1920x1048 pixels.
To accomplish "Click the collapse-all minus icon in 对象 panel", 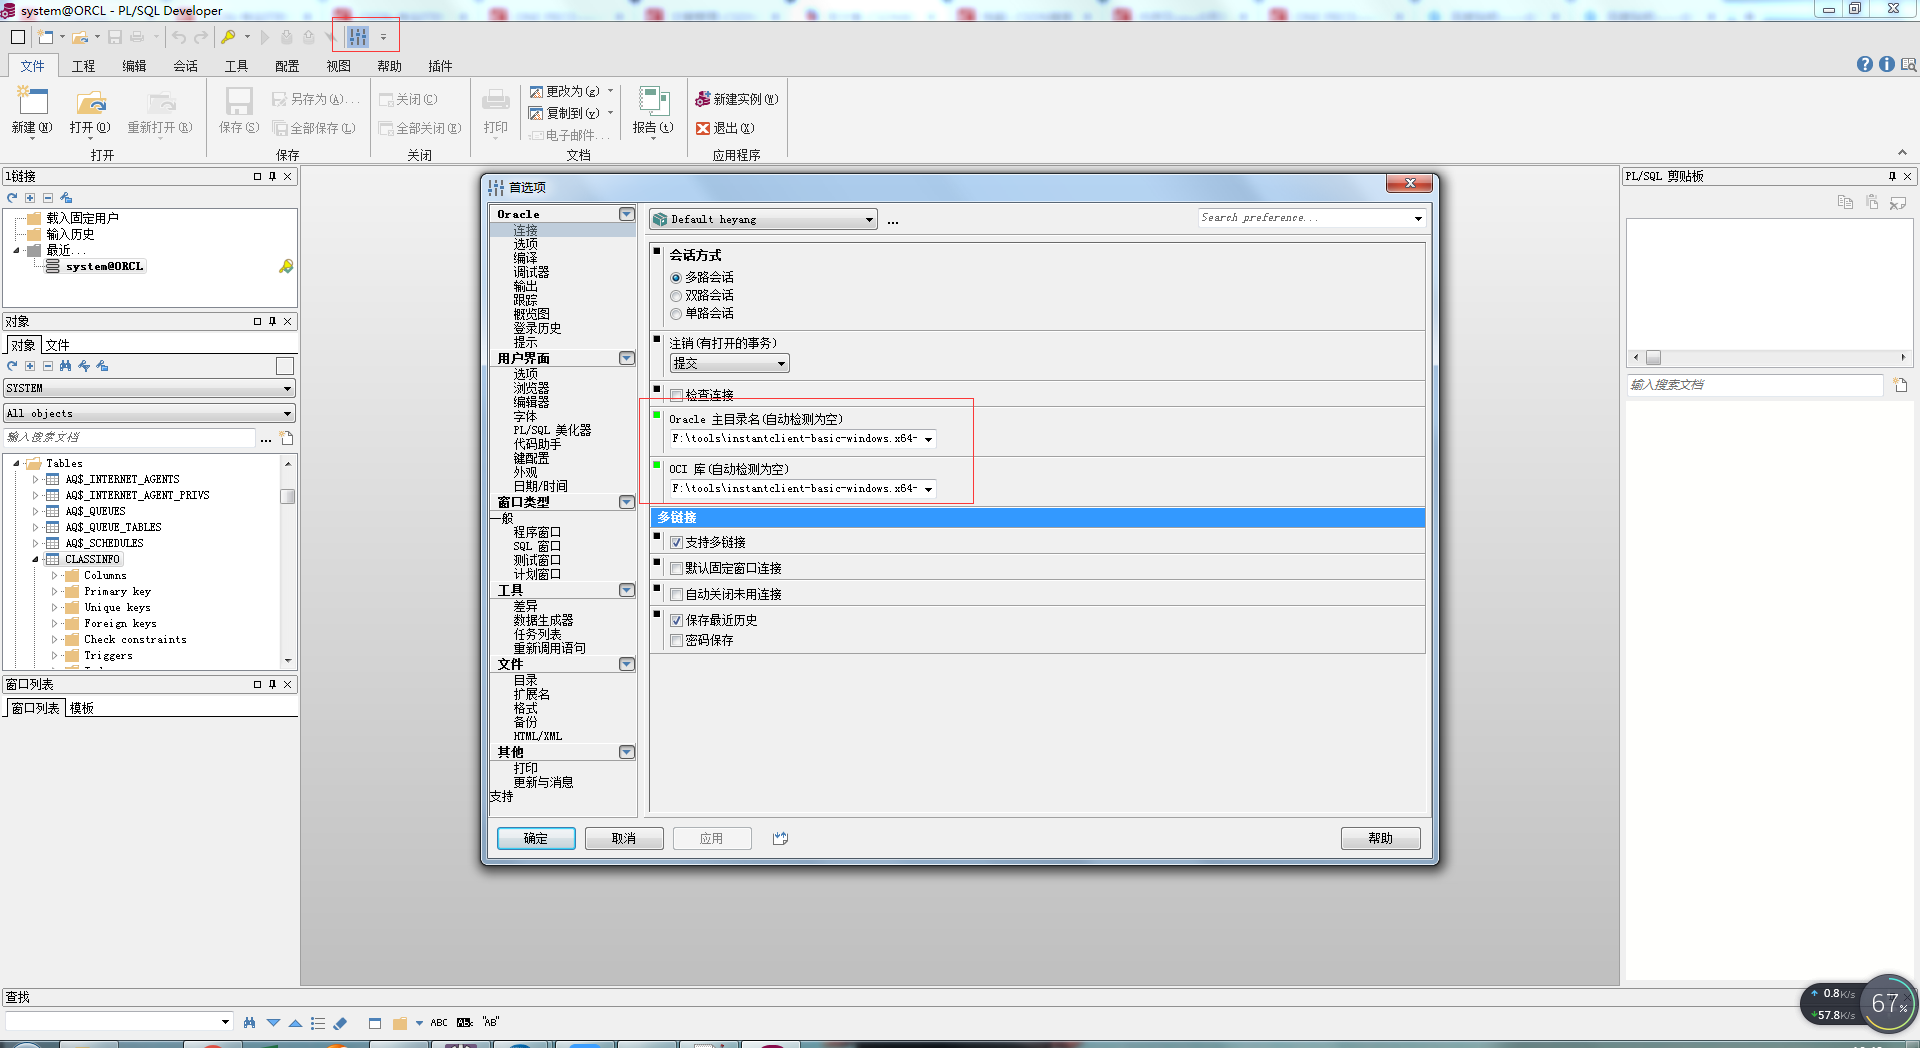I will pos(48,366).
